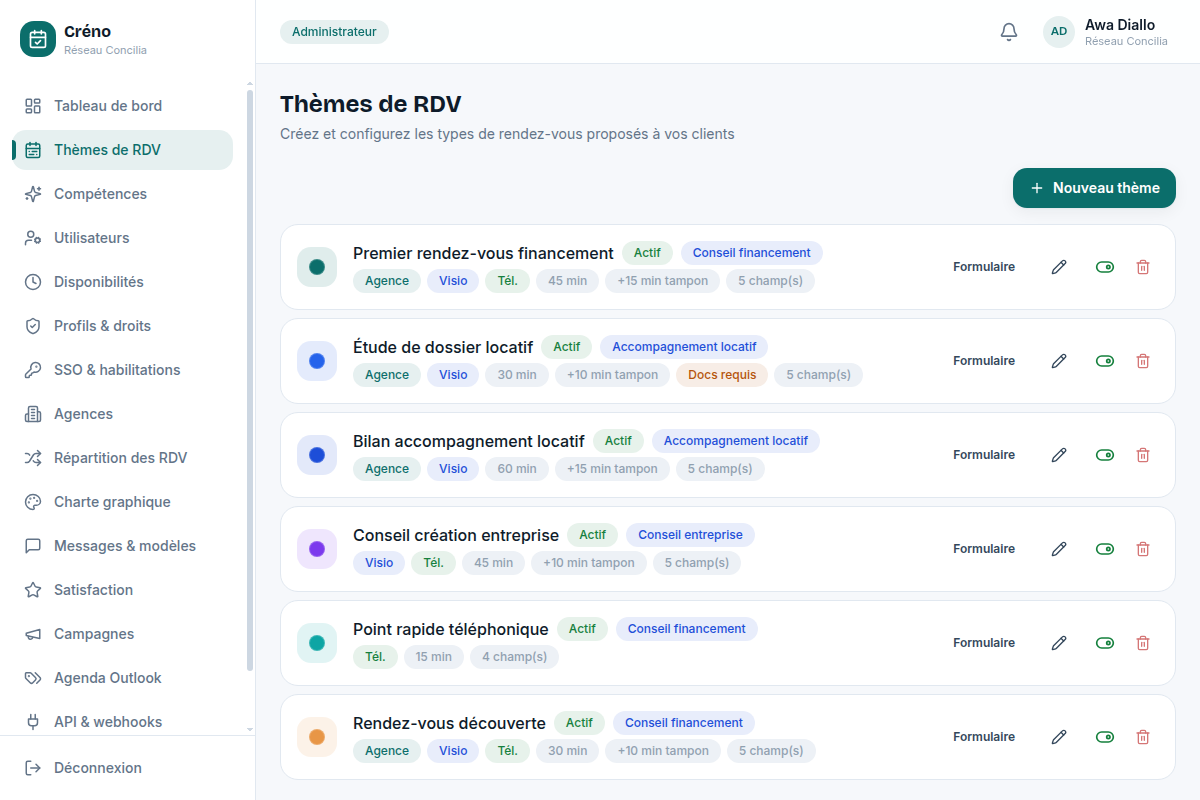1200x800 pixels.
Task: Toggle active state of Étude de dossier locatif
Action: [x=1105, y=361]
